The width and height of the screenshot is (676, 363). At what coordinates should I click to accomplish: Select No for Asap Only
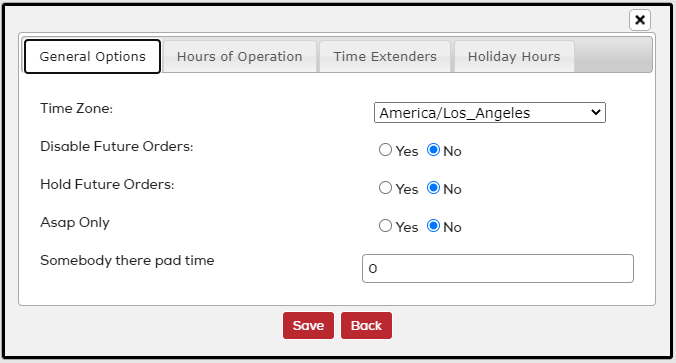click(433, 226)
